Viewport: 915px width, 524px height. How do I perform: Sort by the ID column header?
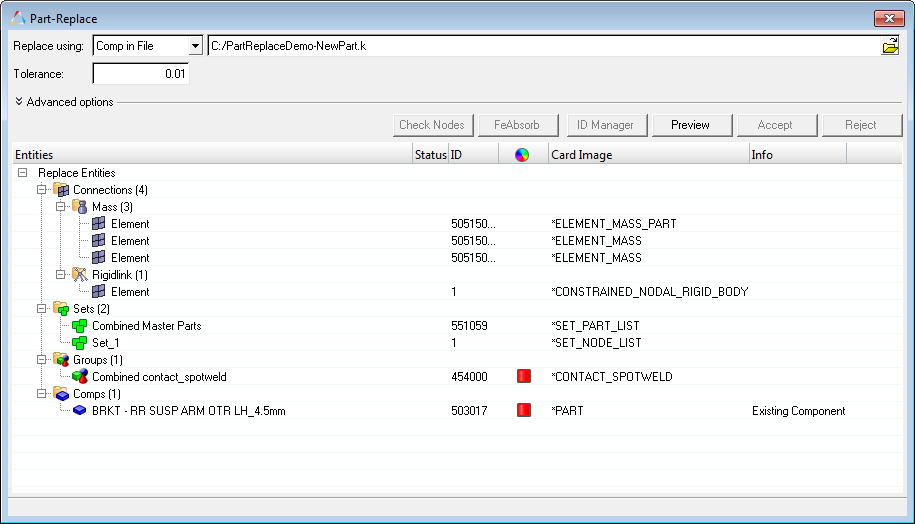click(x=473, y=155)
